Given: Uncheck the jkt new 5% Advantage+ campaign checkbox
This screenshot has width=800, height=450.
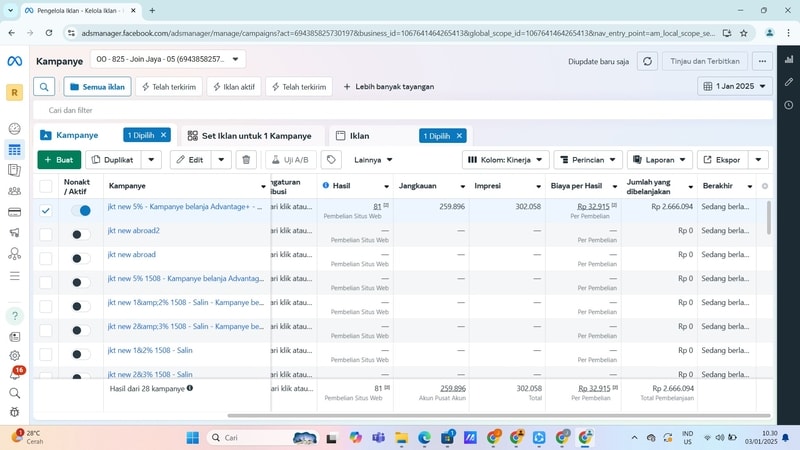Looking at the screenshot, I should tap(45, 210).
